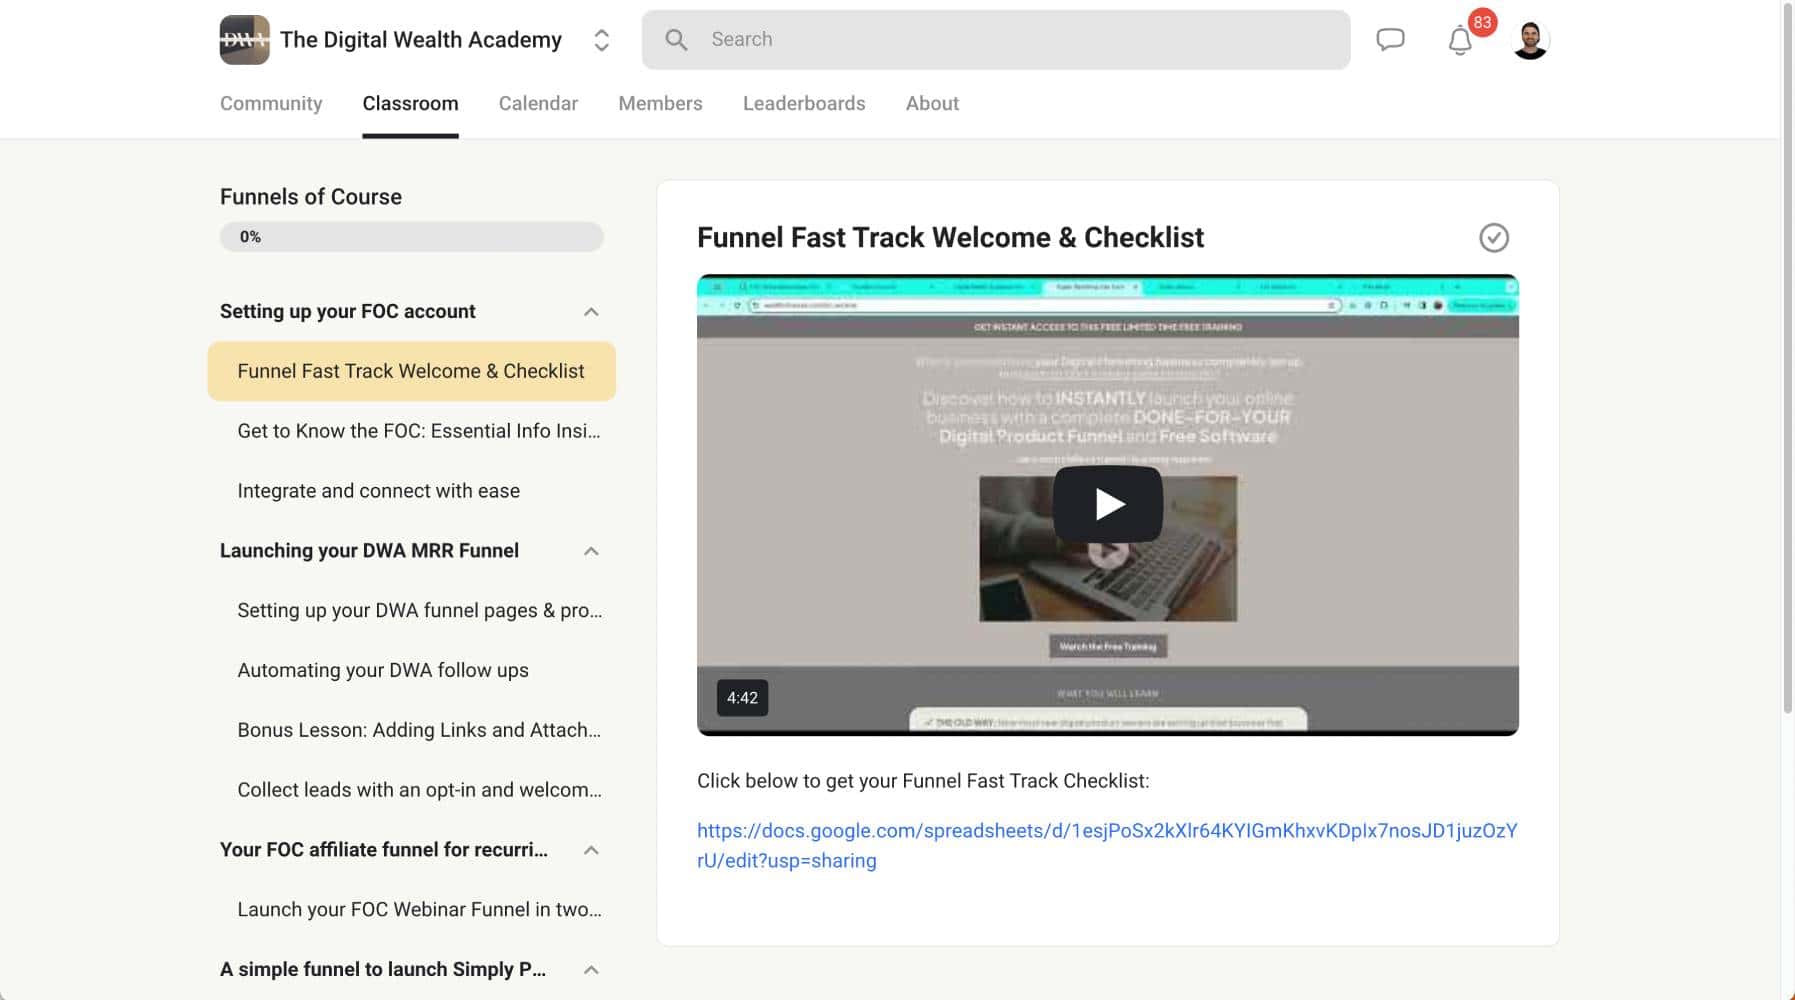Select the 'Launch your FOC Webinar Funnel' lesson
This screenshot has width=1795, height=1000.
click(x=419, y=909)
